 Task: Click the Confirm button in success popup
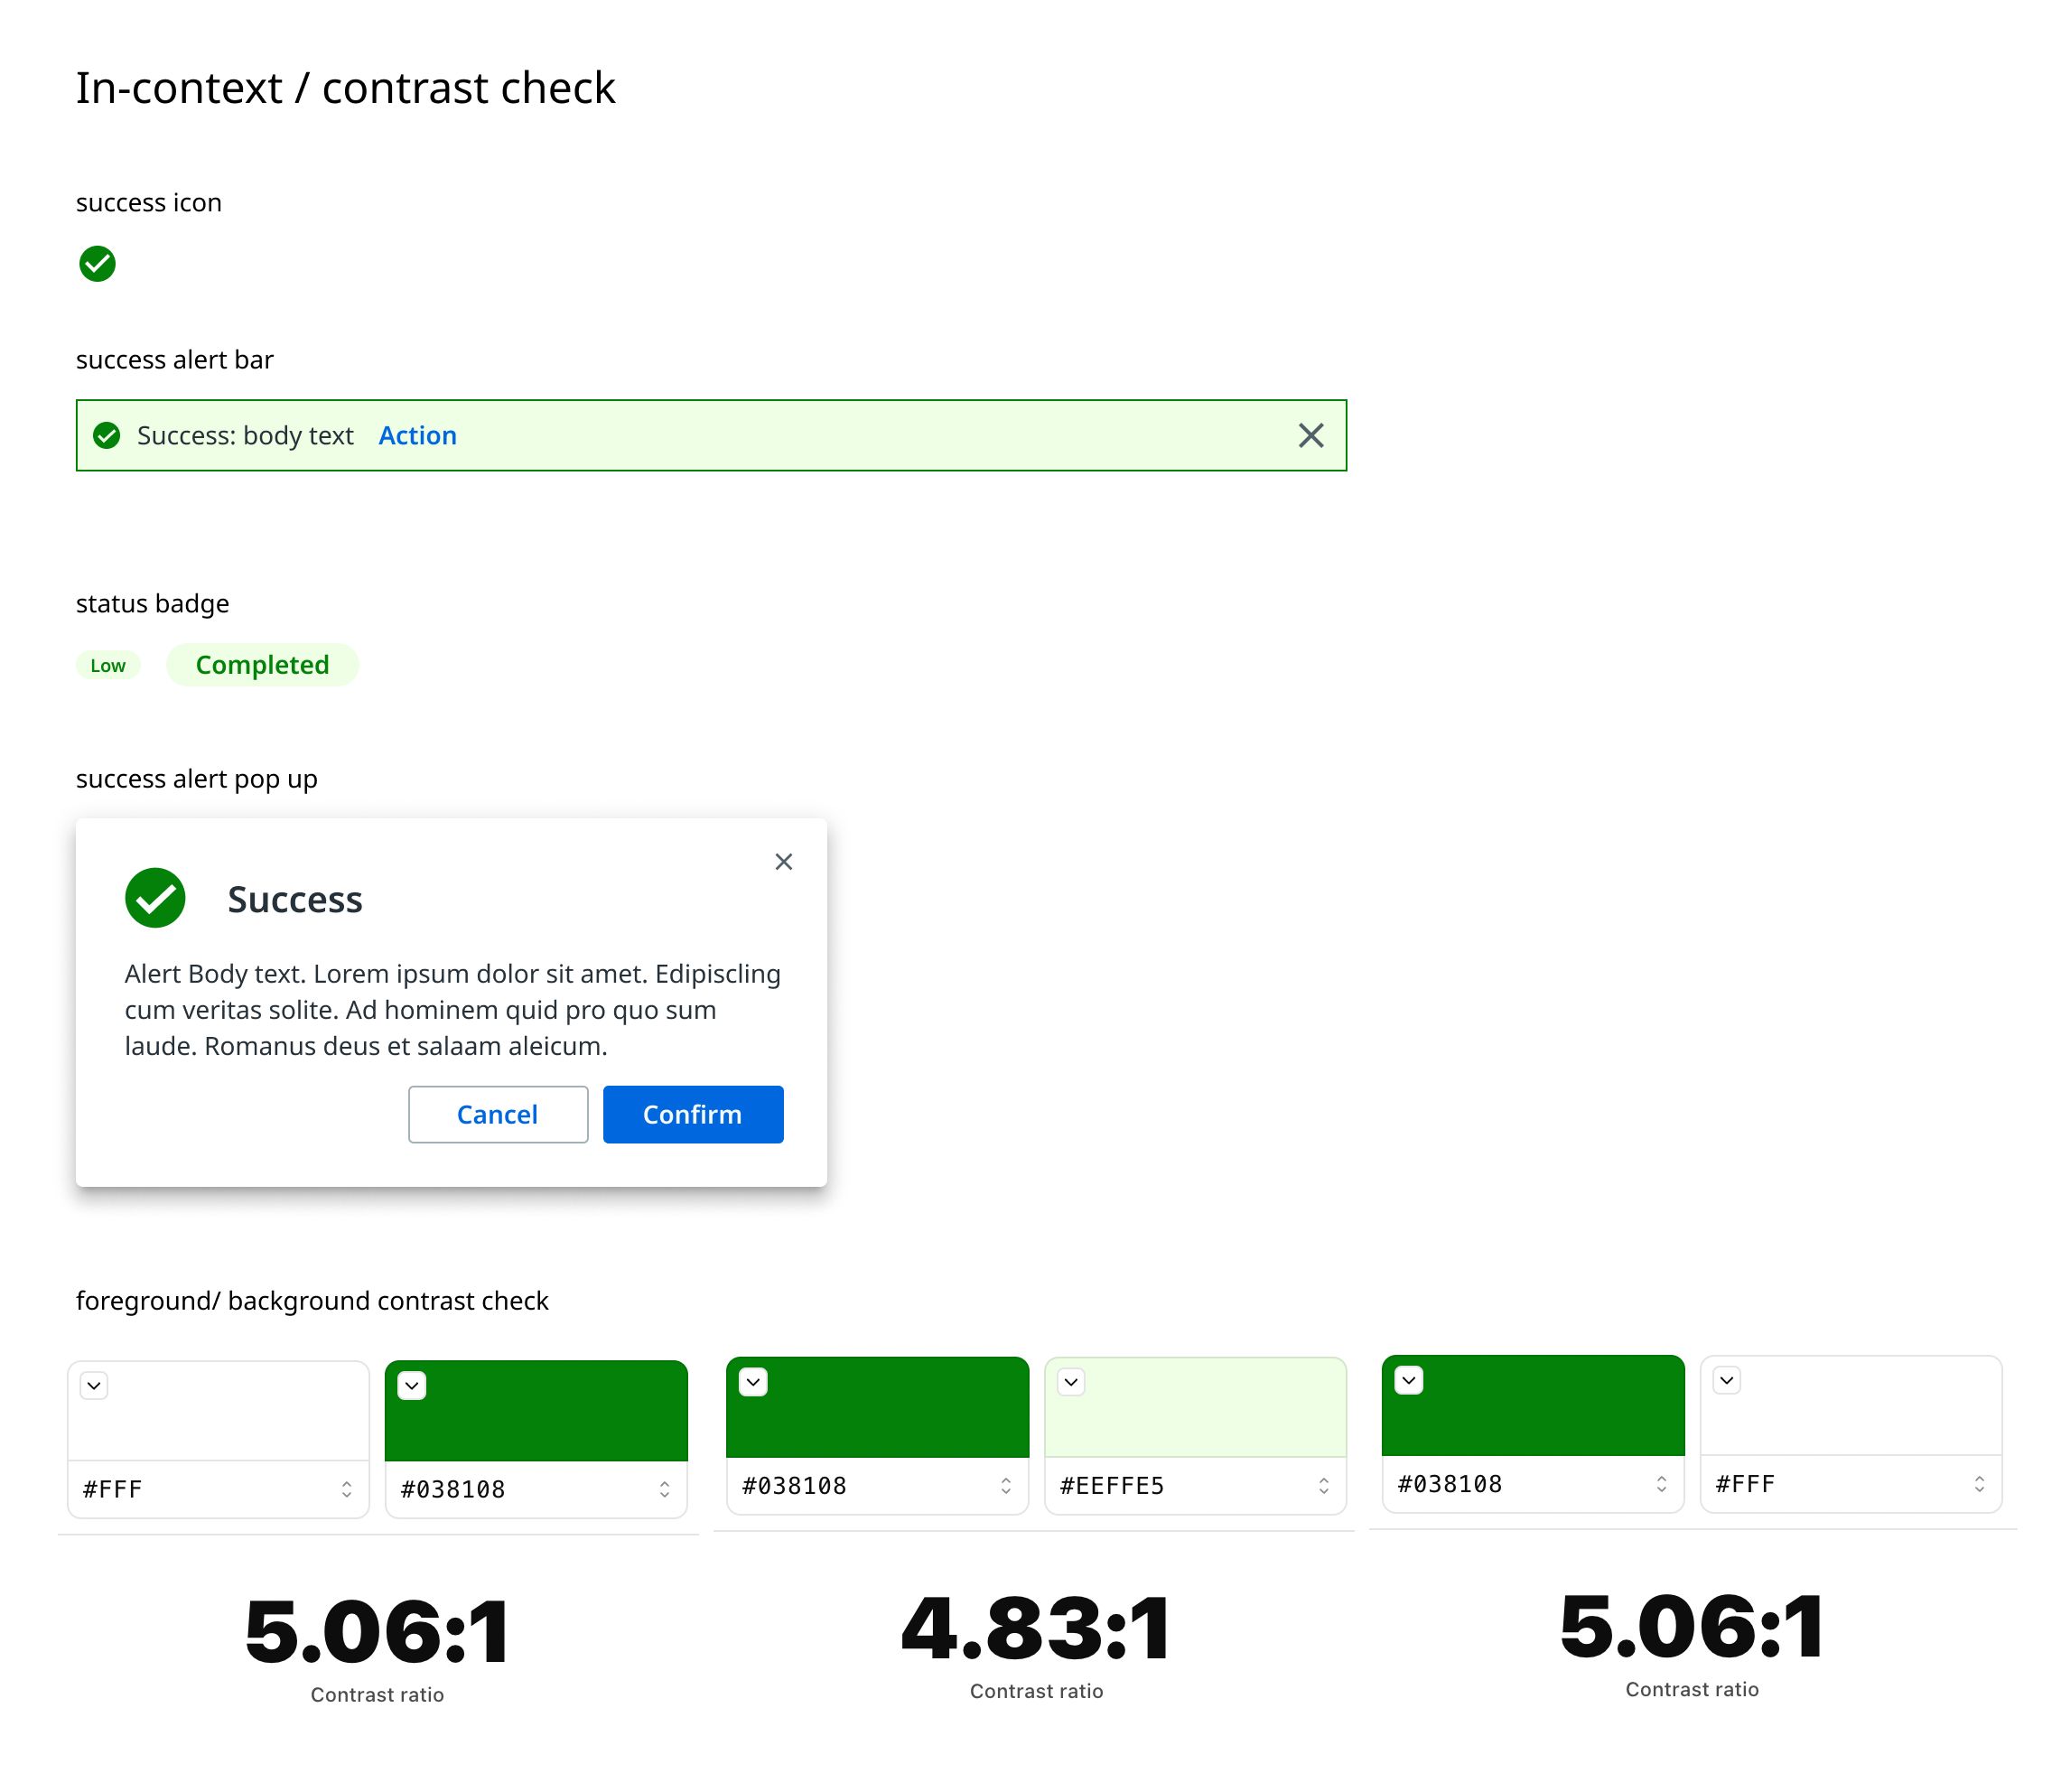[692, 1114]
